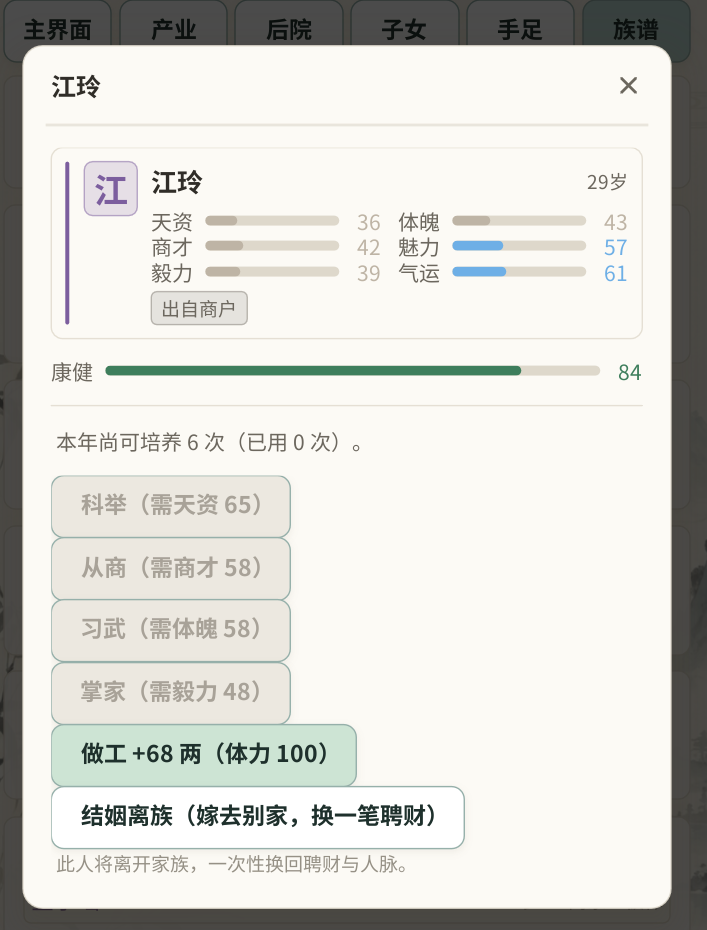Viewport: 707px width, 930px height.
Task: Choose 科举（需天资 65）option
Action: click(x=171, y=506)
